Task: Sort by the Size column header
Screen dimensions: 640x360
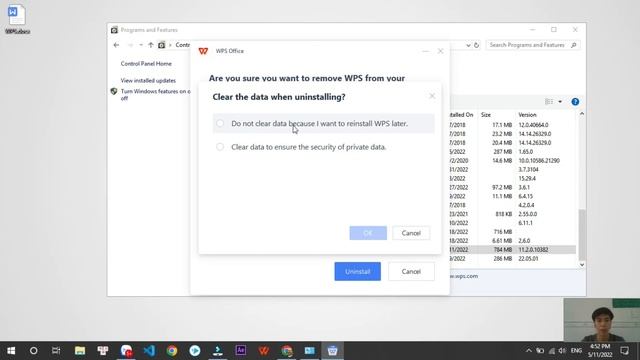Action: tap(486, 115)
